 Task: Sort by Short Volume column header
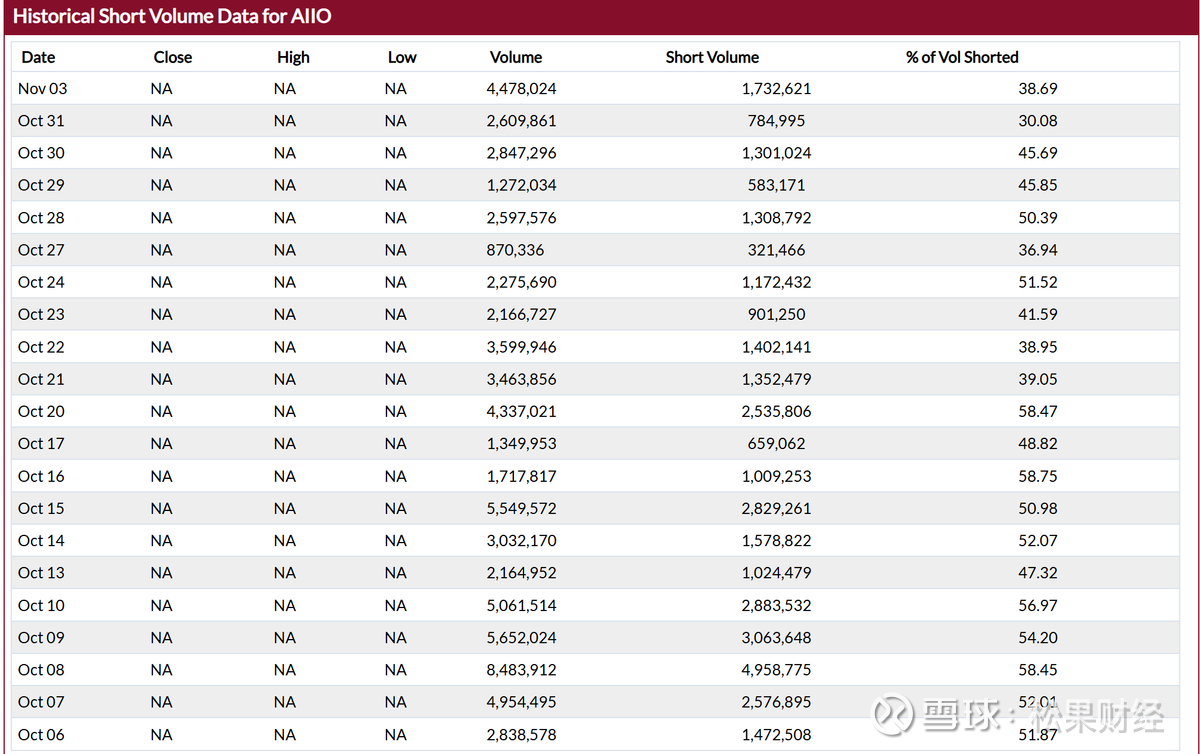712,57
